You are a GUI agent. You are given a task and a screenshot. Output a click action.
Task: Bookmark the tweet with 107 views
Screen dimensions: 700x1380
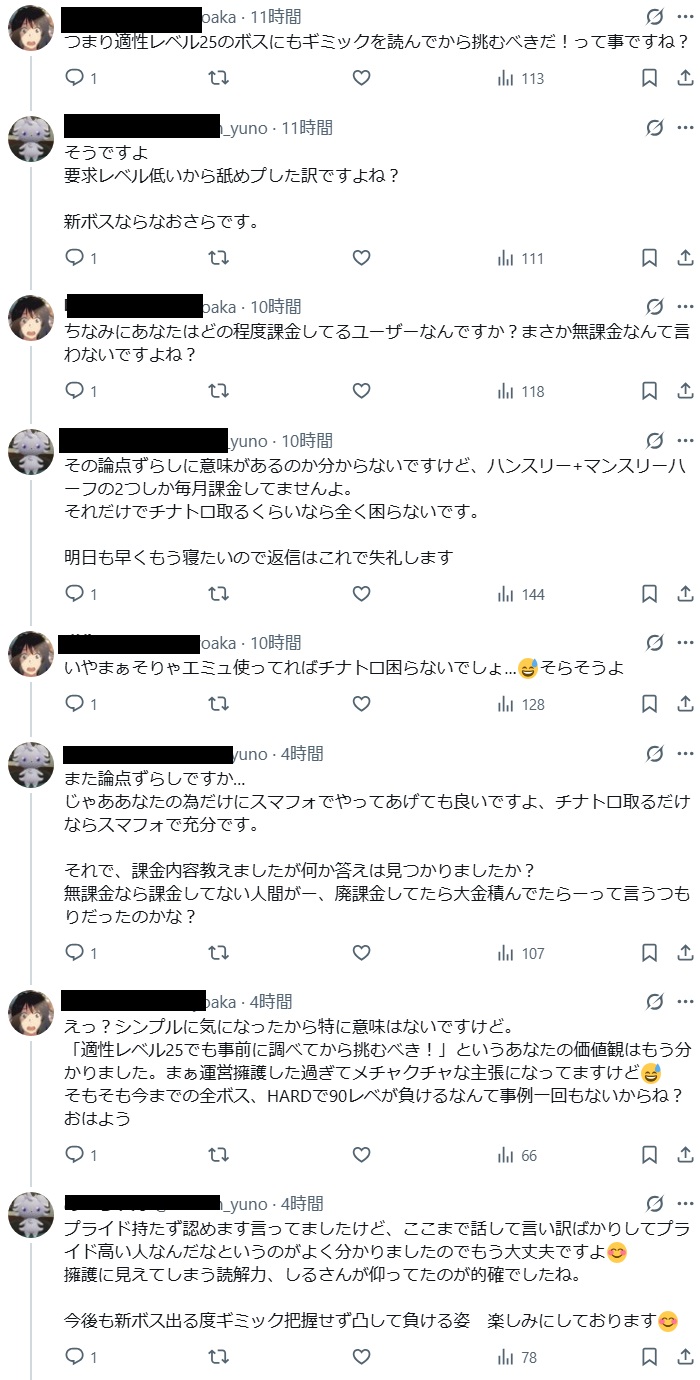[649, 953]
